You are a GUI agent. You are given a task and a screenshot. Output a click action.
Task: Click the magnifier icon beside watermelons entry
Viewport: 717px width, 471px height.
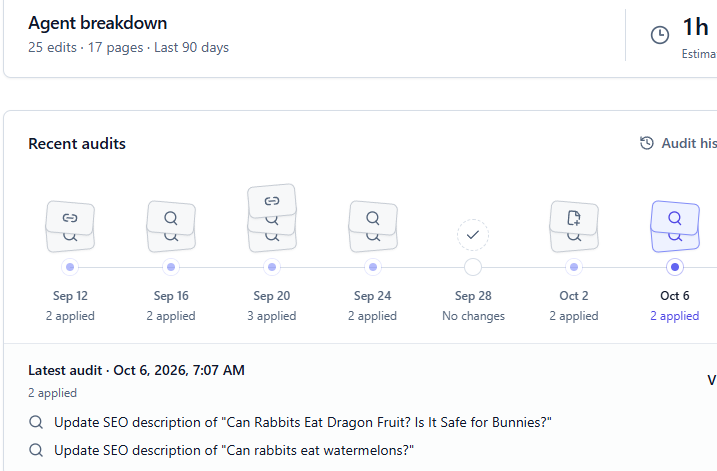(36, 450)
